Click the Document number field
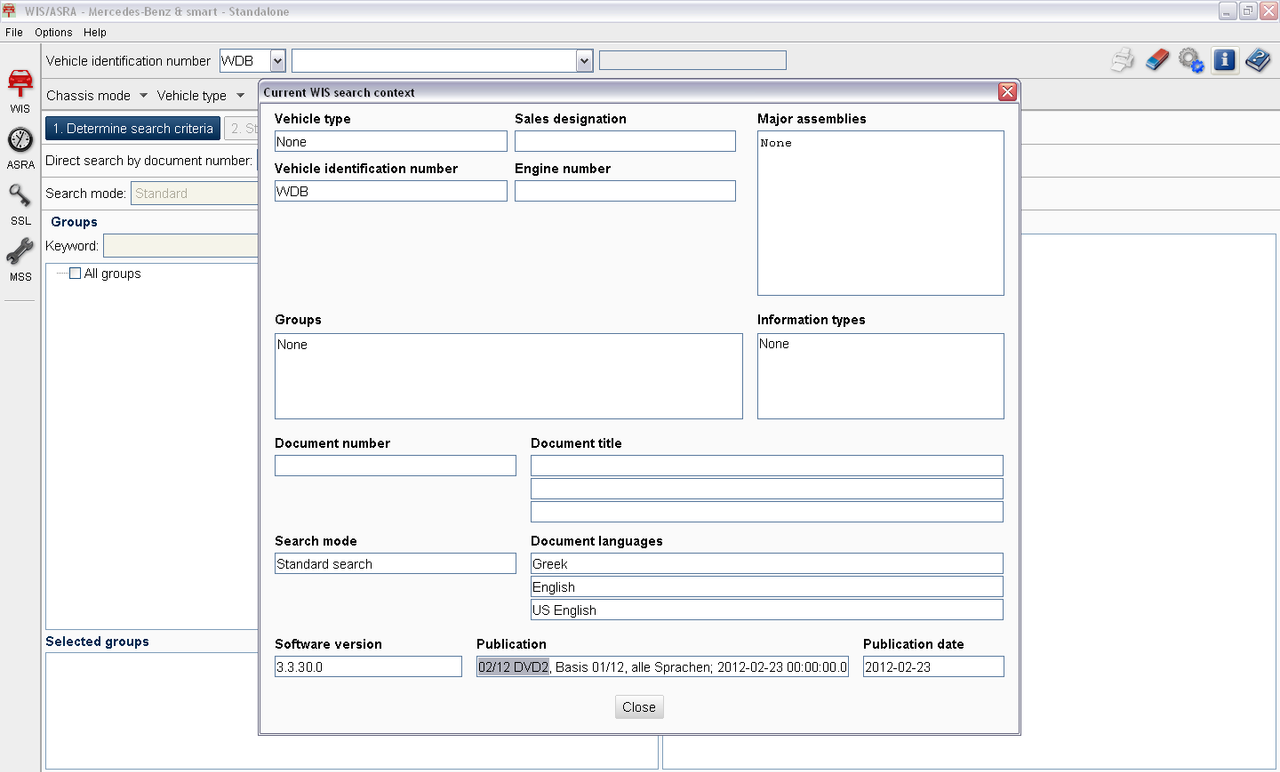1280x772 pixels. 395,465
